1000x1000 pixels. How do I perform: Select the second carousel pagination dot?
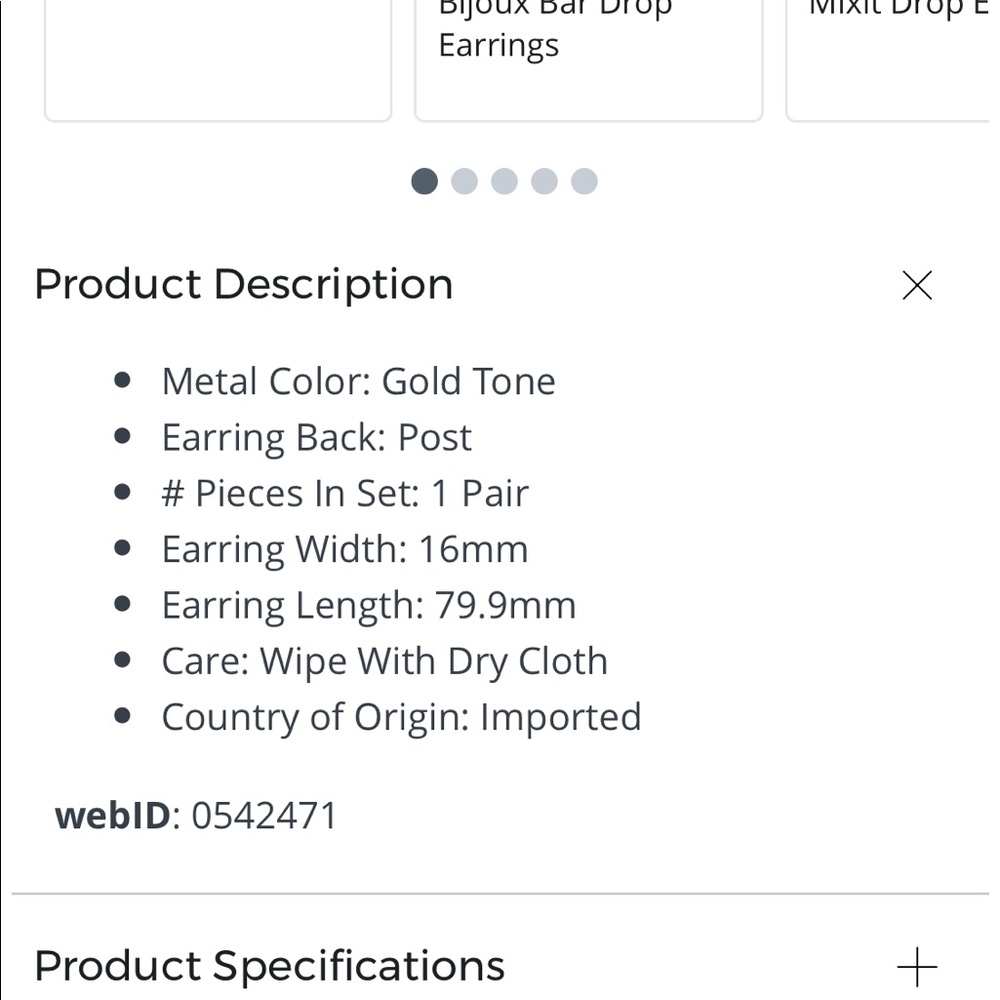(465, 181)
